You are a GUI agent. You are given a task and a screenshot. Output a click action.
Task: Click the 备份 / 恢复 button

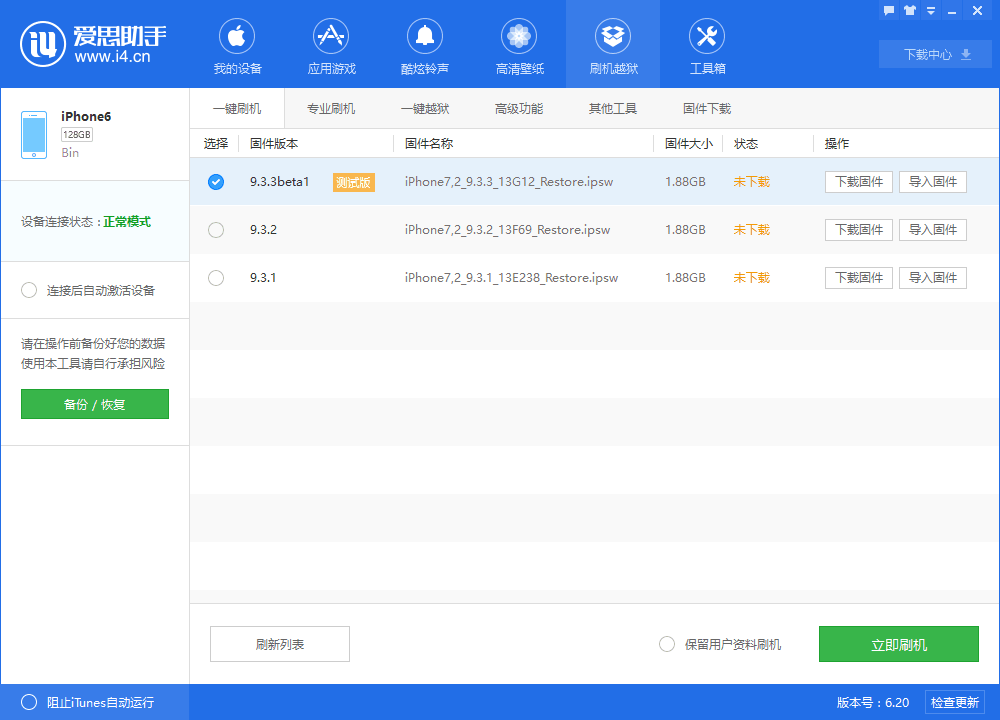click(x=94, y=404)
